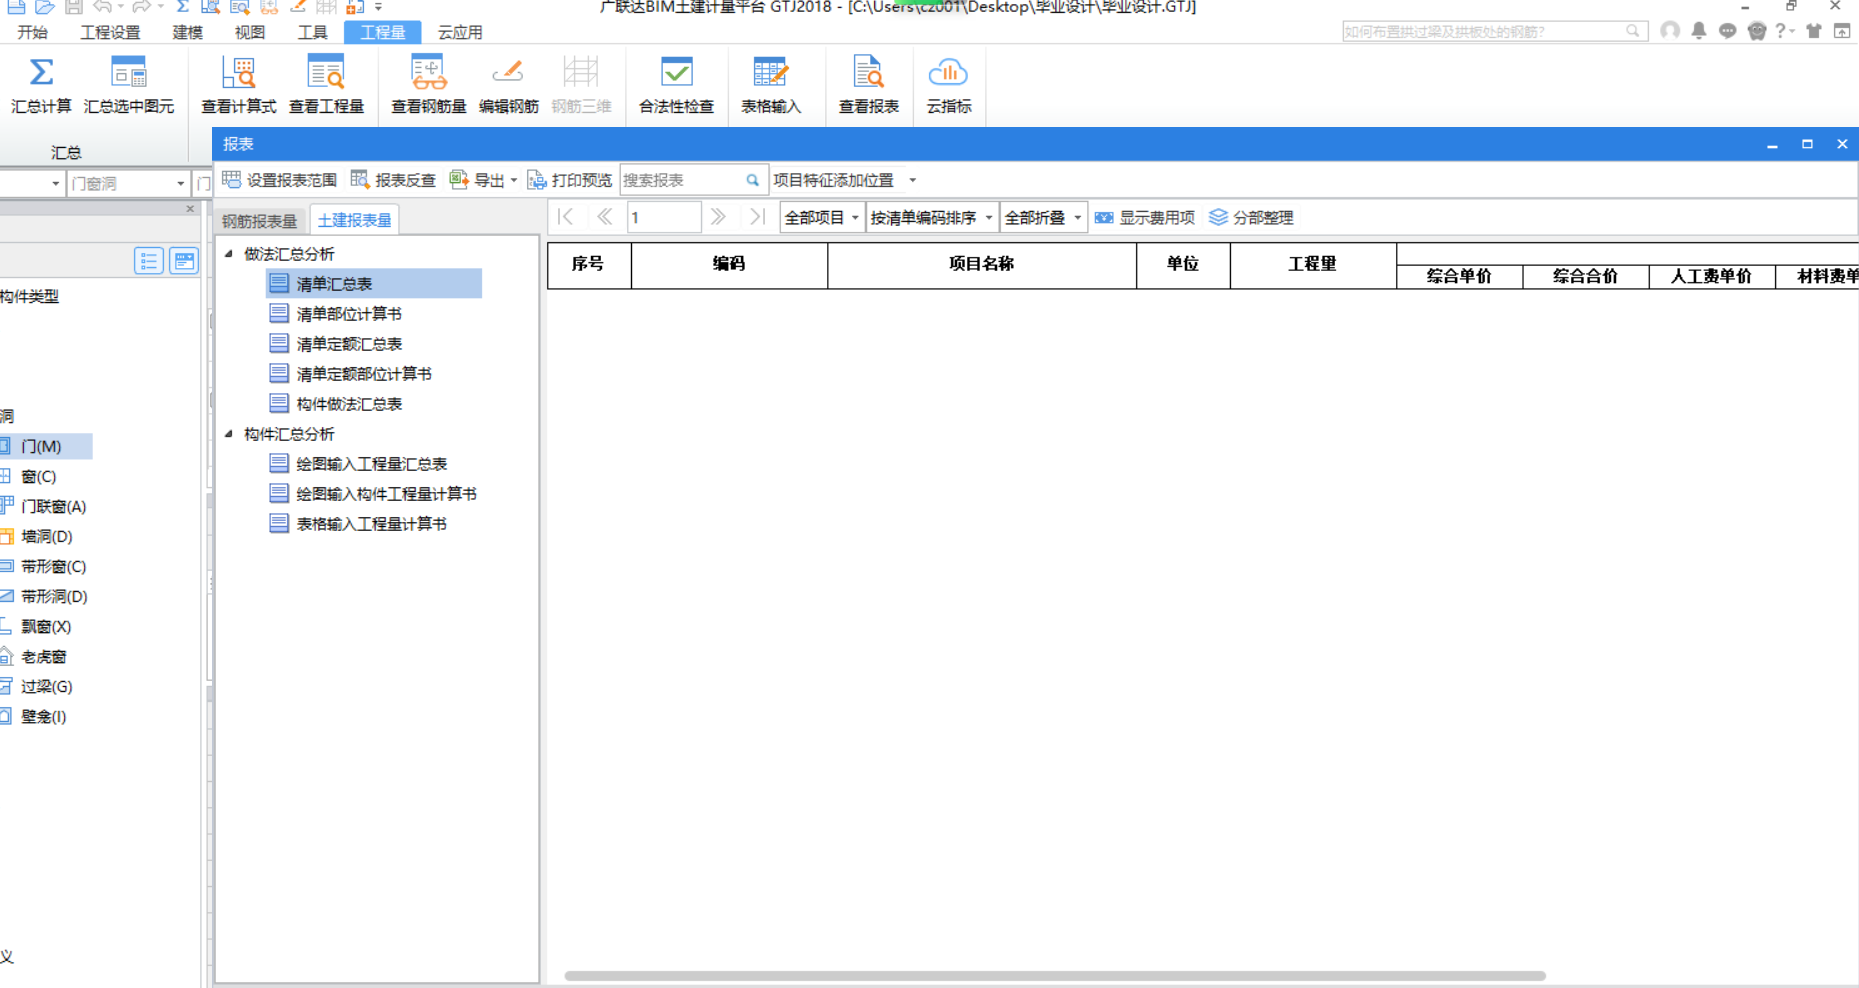Screen dimensions: 1859x988
Task: Click user account icon near search box
Action: pos(1669,31)
